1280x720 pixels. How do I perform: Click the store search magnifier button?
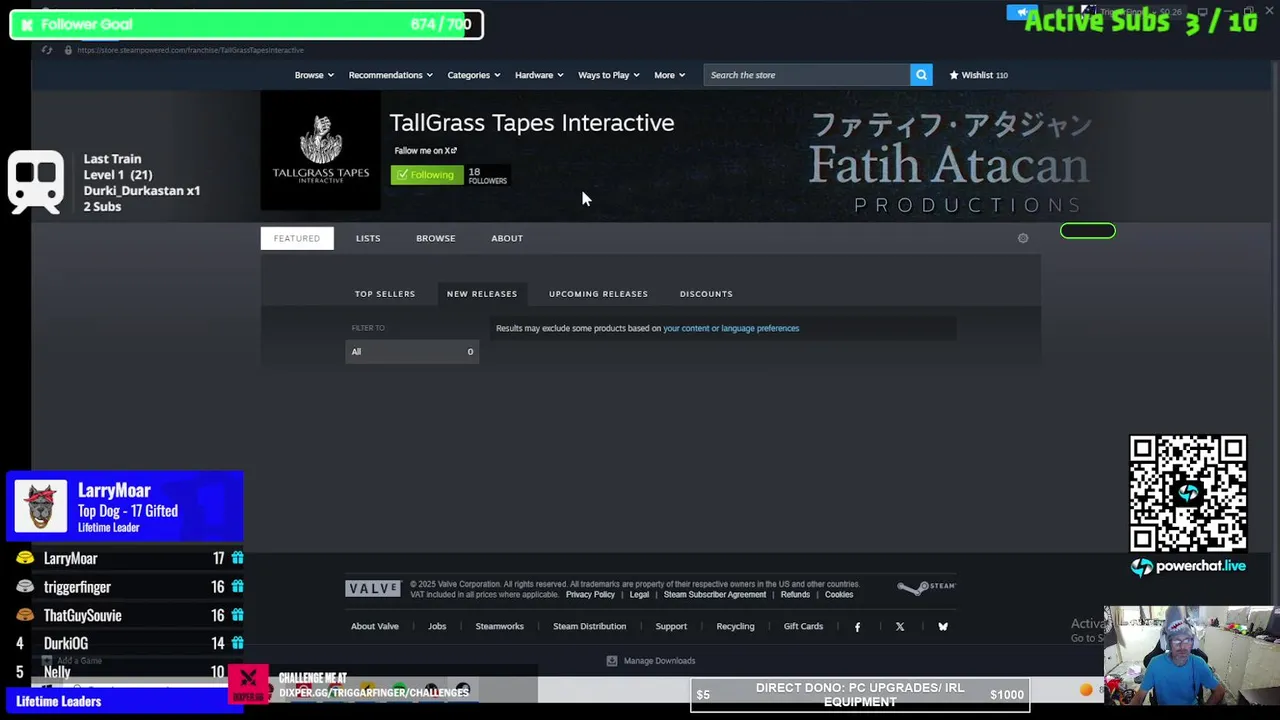pyautogui.click(x=921, y=75)
